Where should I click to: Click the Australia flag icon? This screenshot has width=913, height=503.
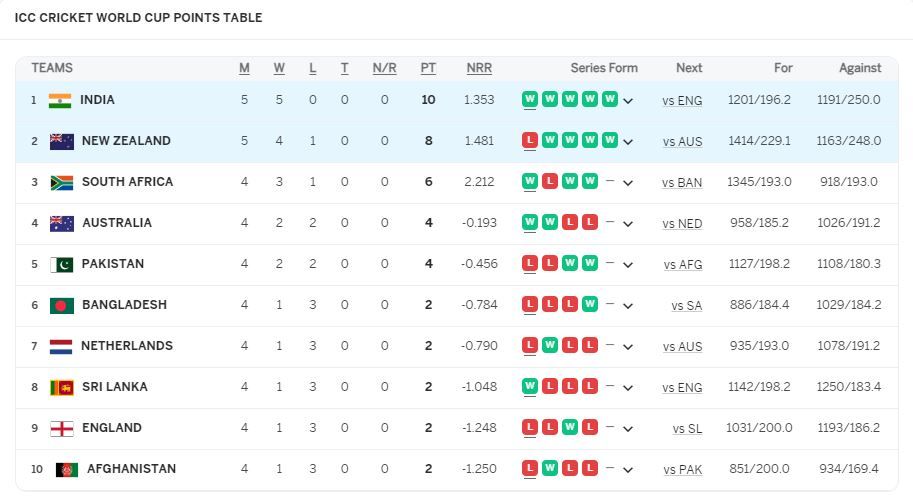pos(62,223)
